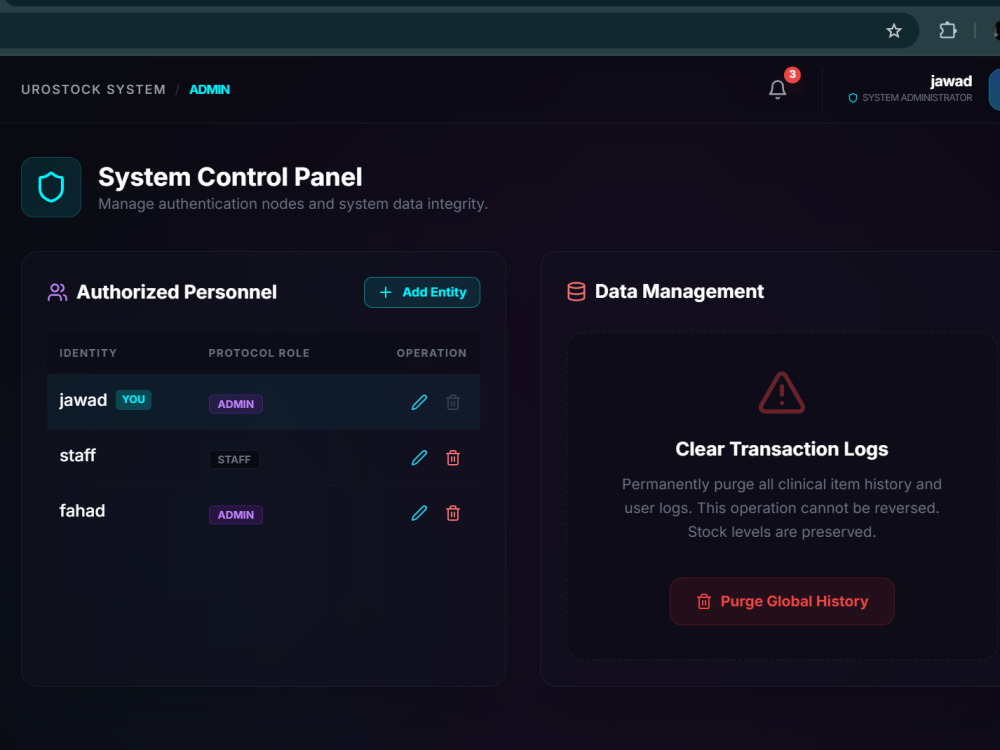Delete the staff user with the trash icon
Viewport: 1000px width, 750px height.
[453, 458]
